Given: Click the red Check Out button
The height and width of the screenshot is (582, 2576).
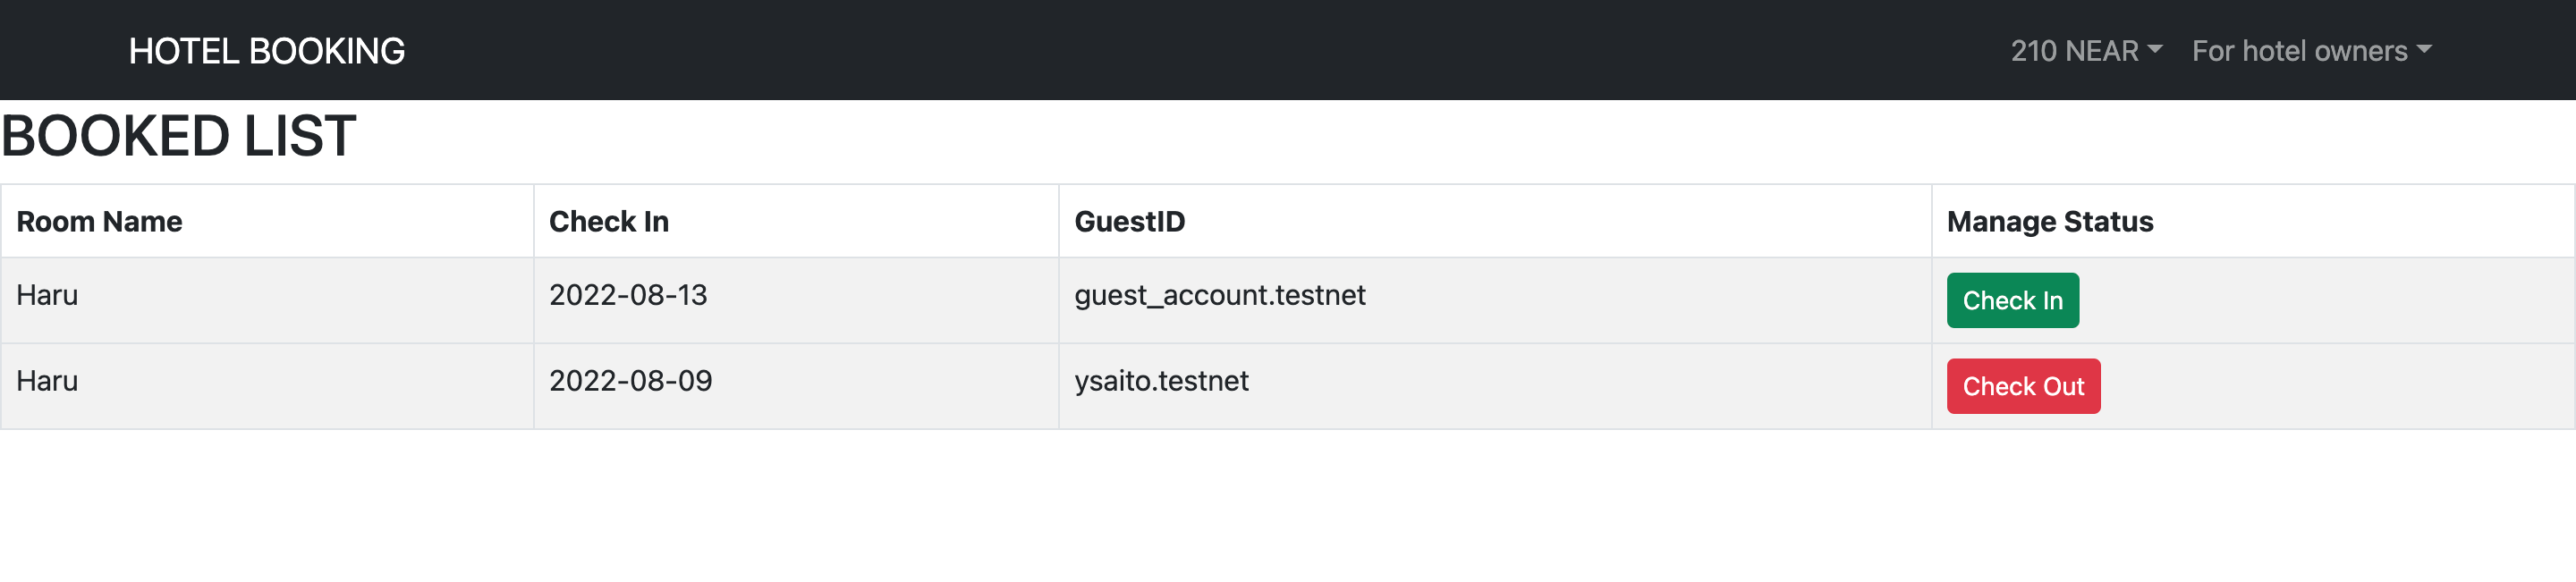Looking at the screenshot, I should pos(2023,386).
